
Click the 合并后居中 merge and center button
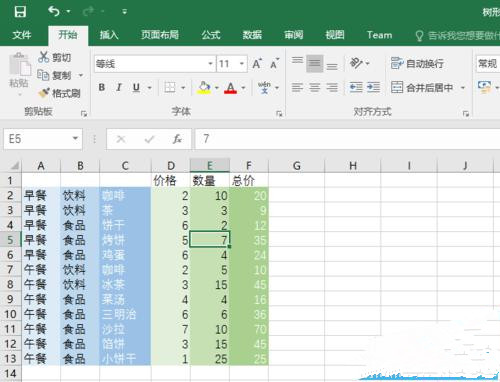click(x=422, y=87)
